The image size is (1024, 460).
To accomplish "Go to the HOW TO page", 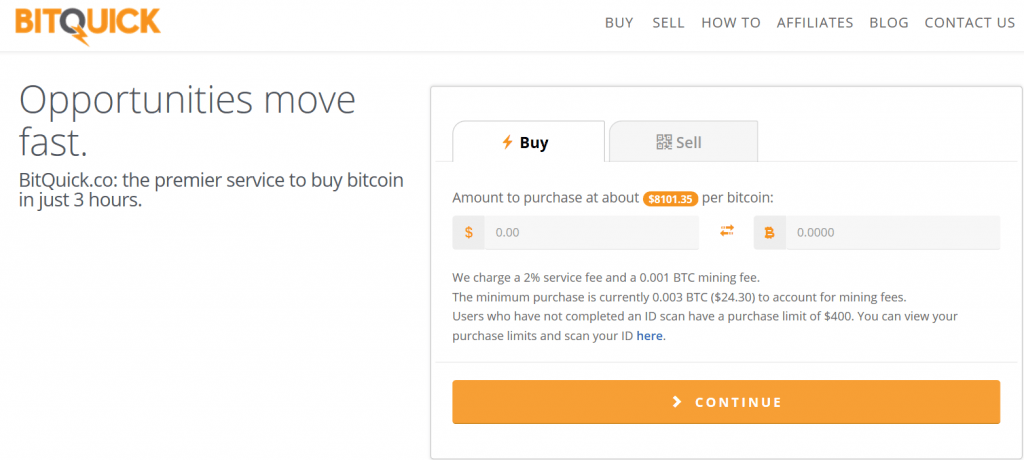I will 731,23.
